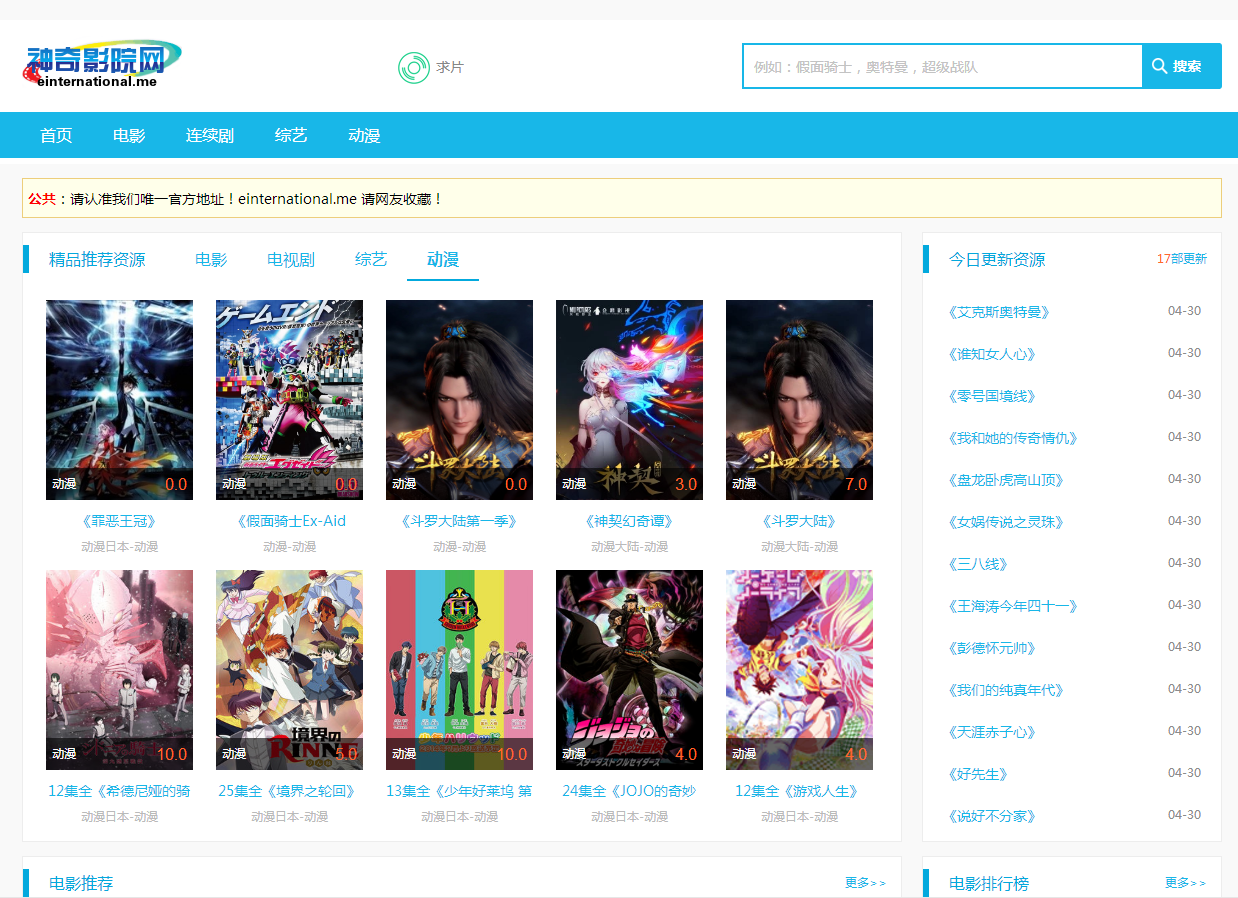Open 《谁知女人心》 in today's updates

point(992,354)
